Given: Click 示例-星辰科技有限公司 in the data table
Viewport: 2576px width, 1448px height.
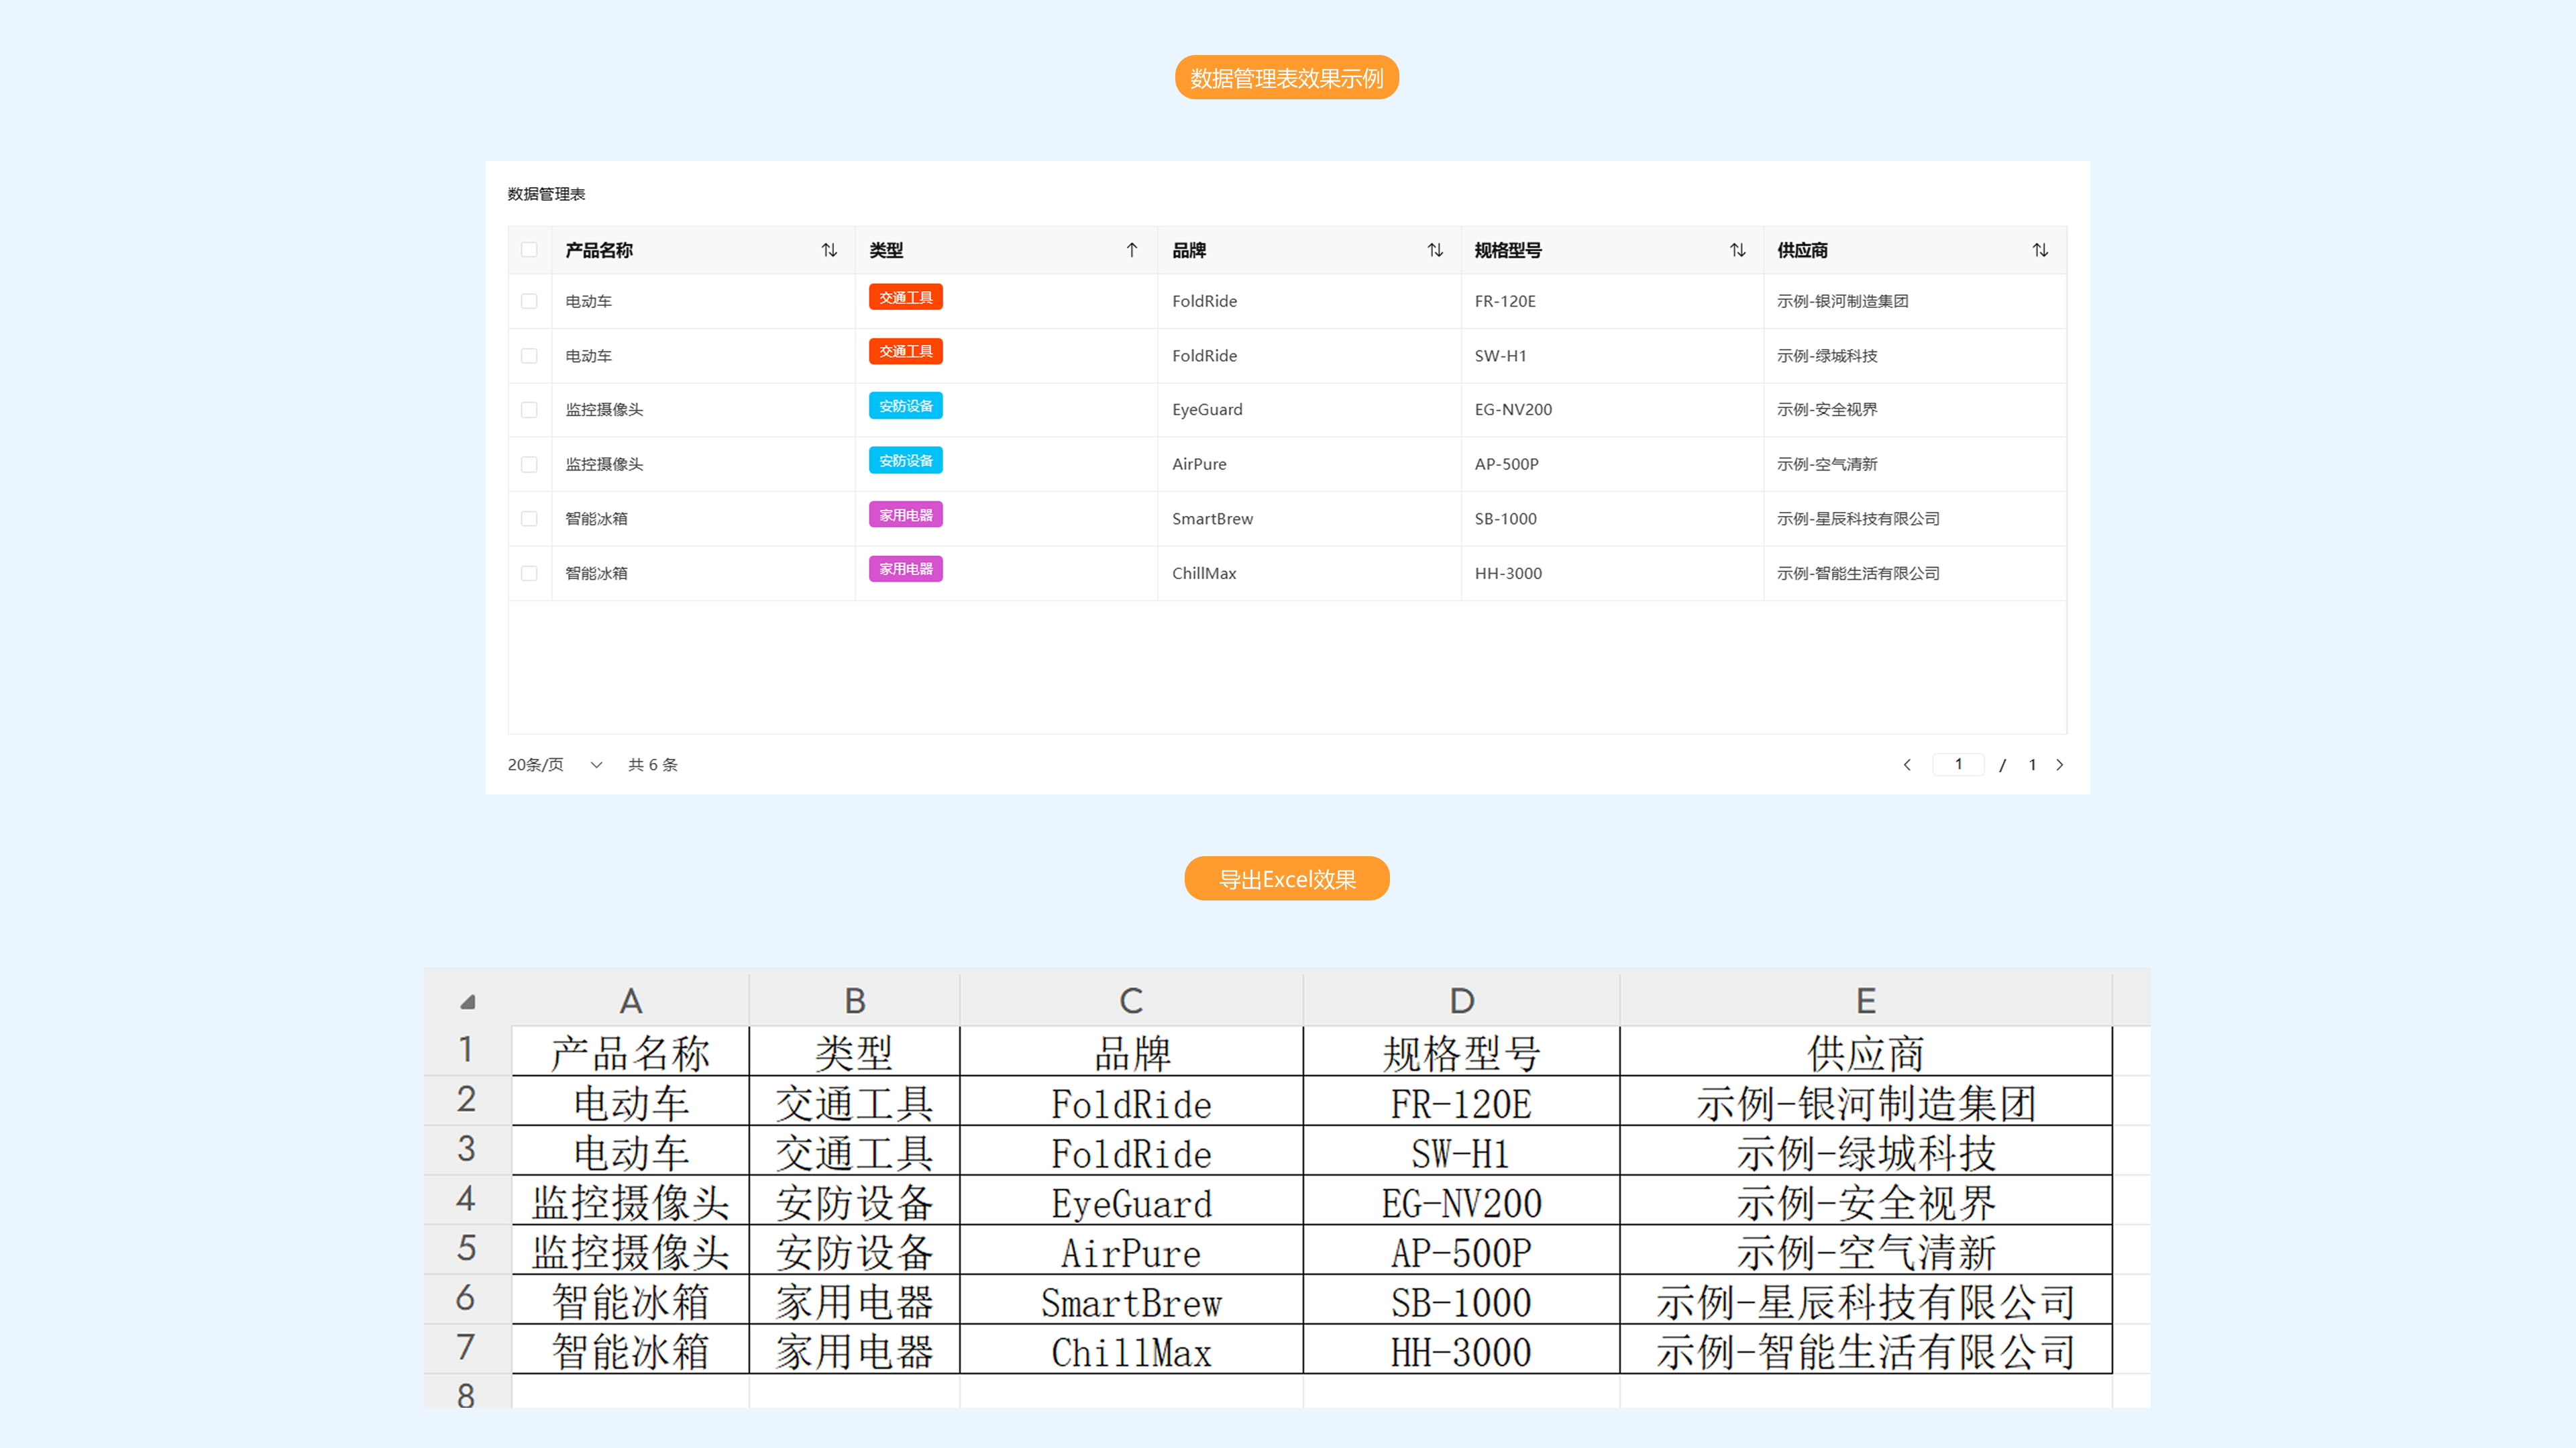Looking at the screenshot, I should click(x=1858, y=519).
